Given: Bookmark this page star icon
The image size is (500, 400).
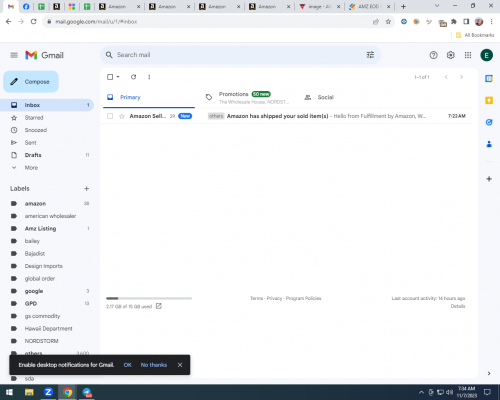Looking at the screenshot, I should coord(388,22).
